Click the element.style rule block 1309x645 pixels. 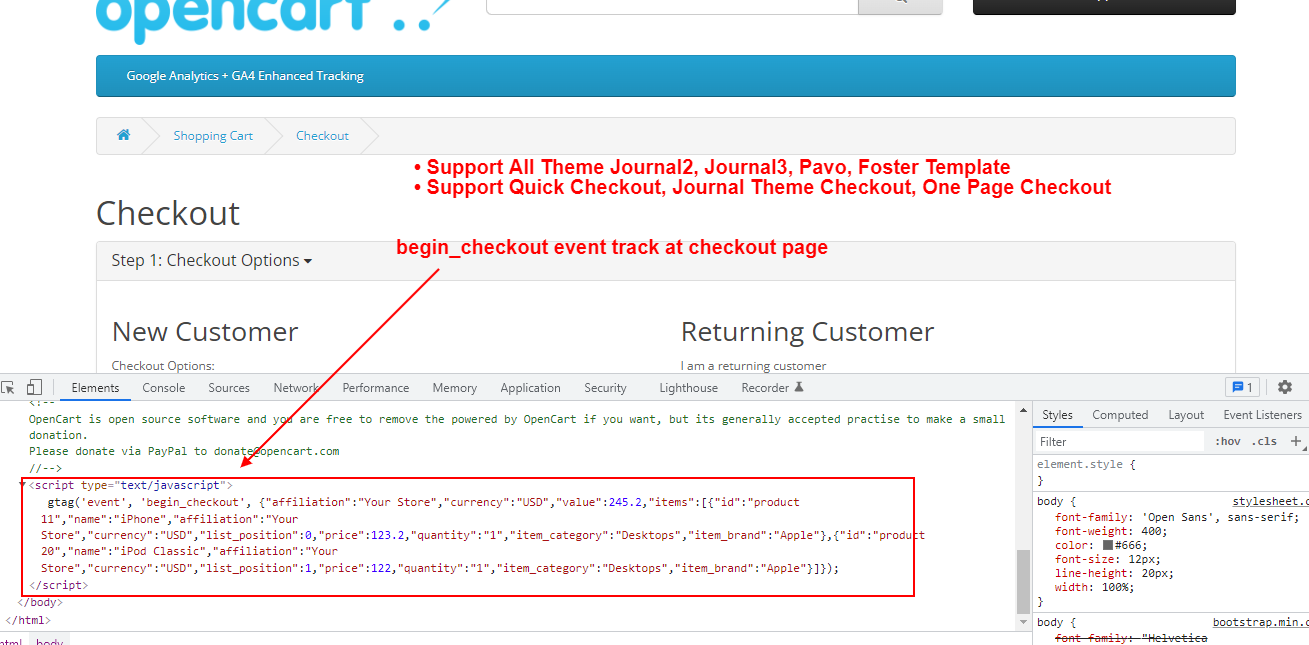coord(1170,472)
